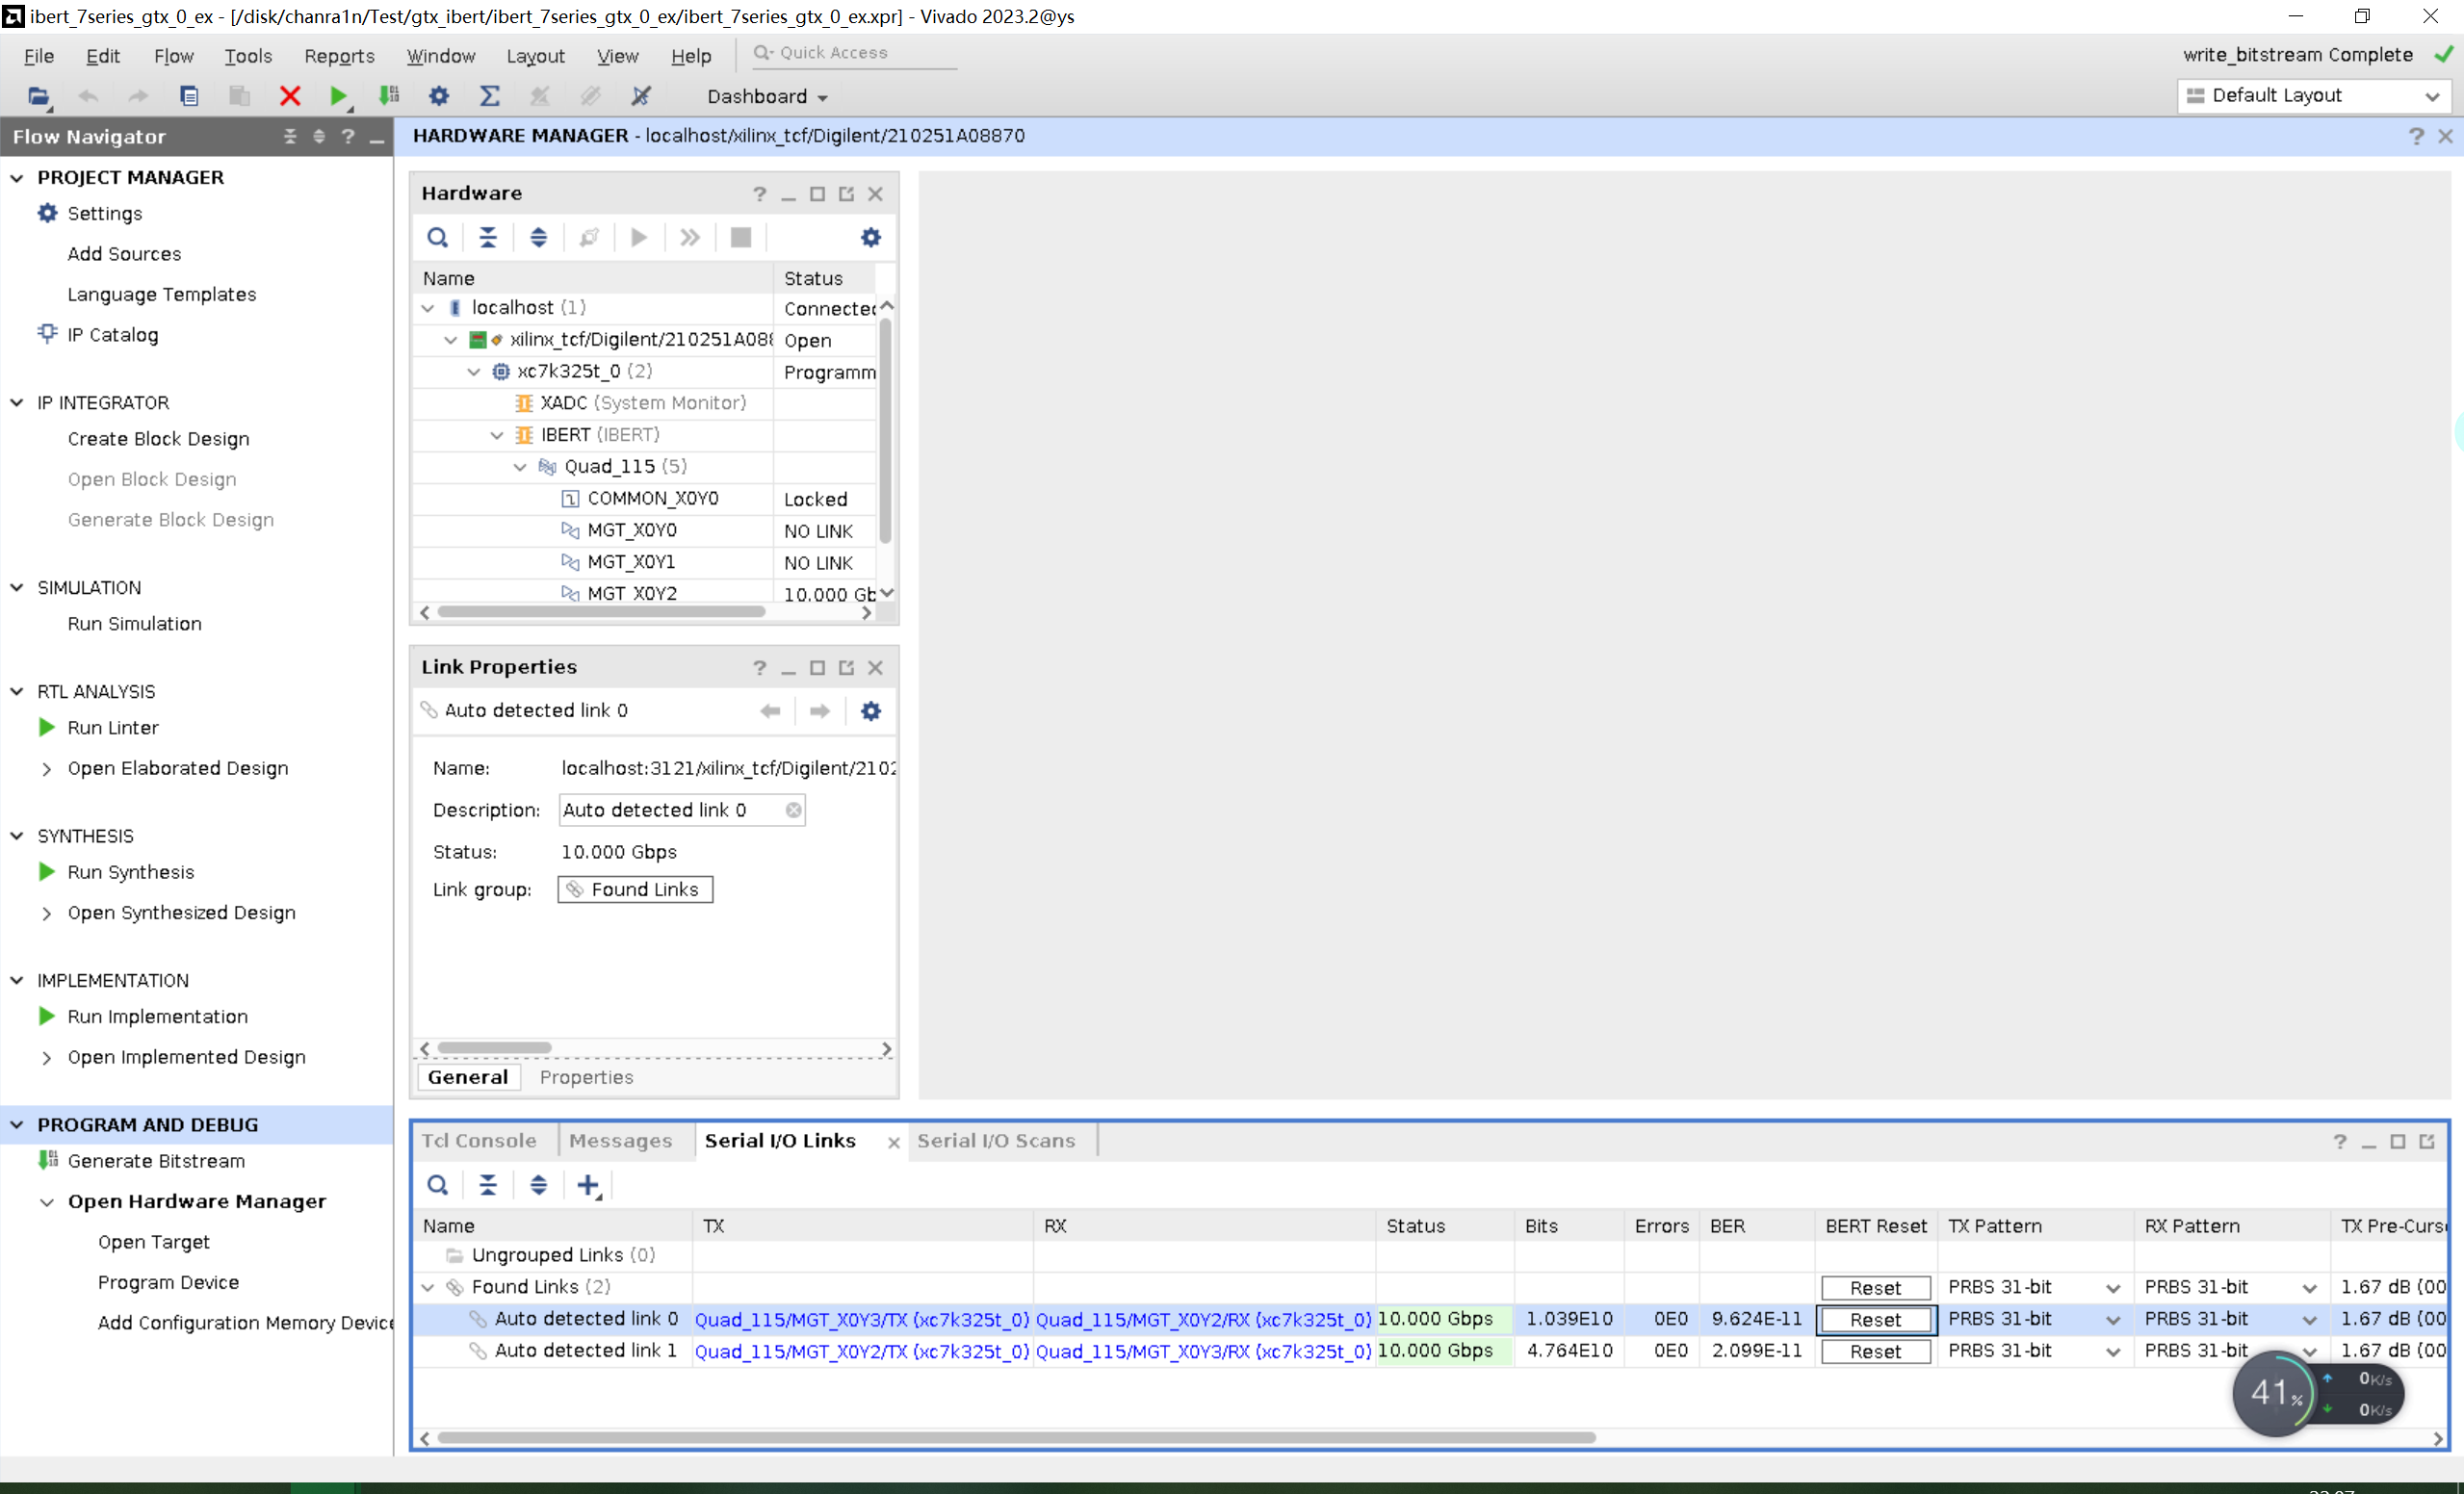The height and width of the screenshot is (1494, 2464).
Task: Click the Quad_115/MGT_X0Y3/TX link for link 0
Action: click(861, 1320)
